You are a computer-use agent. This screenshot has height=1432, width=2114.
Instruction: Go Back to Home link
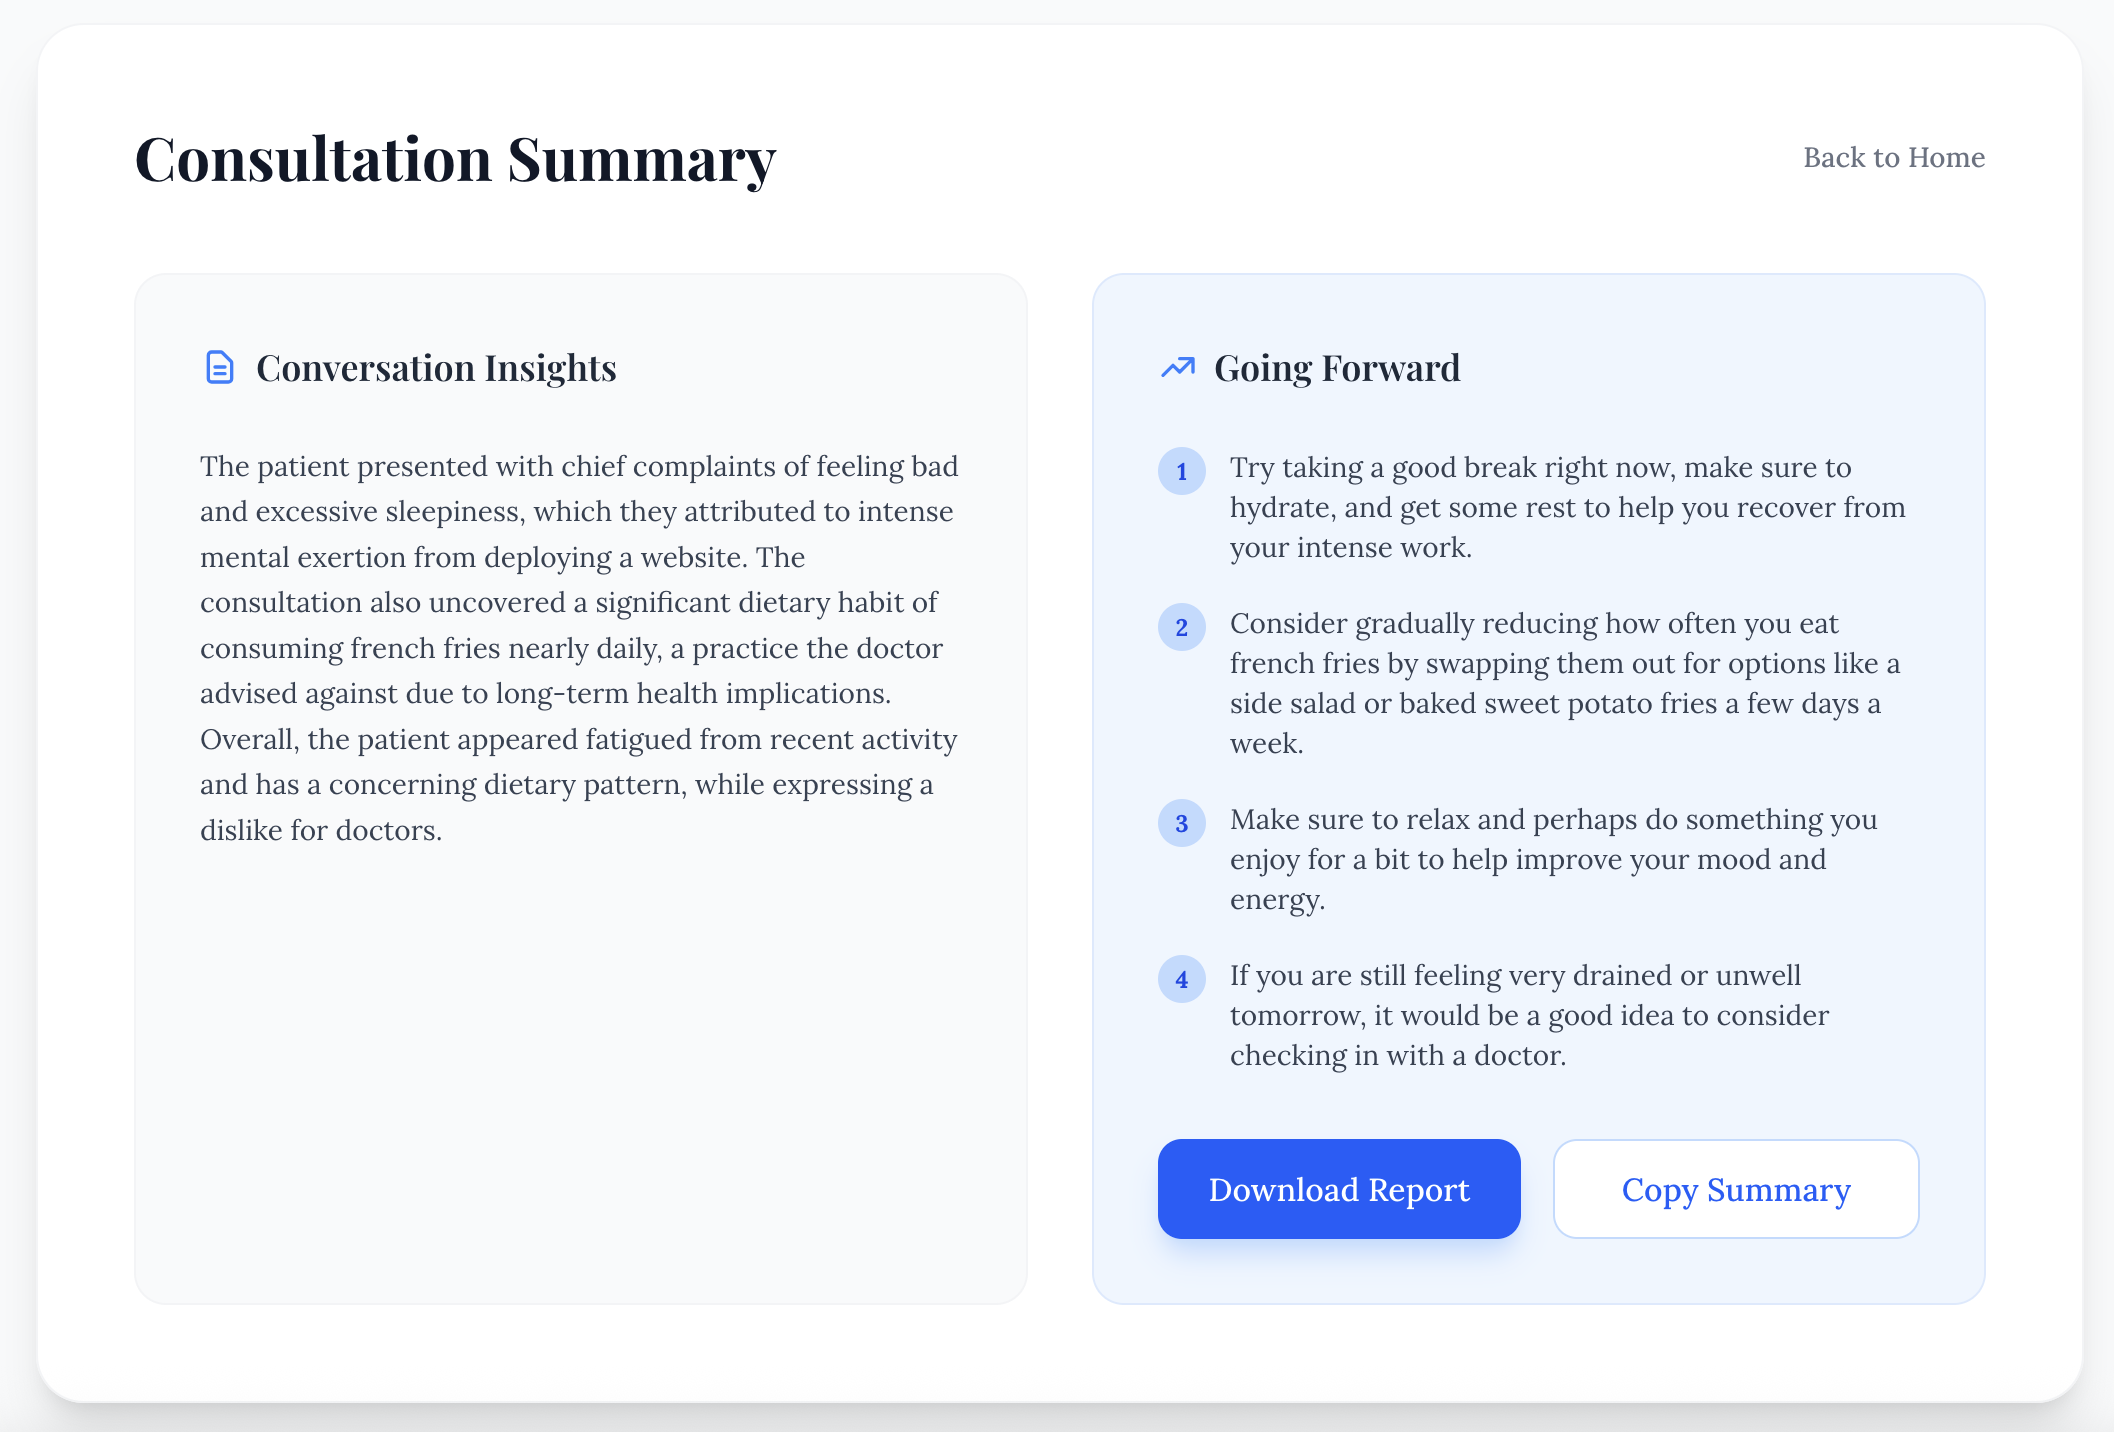point(1893,157)
